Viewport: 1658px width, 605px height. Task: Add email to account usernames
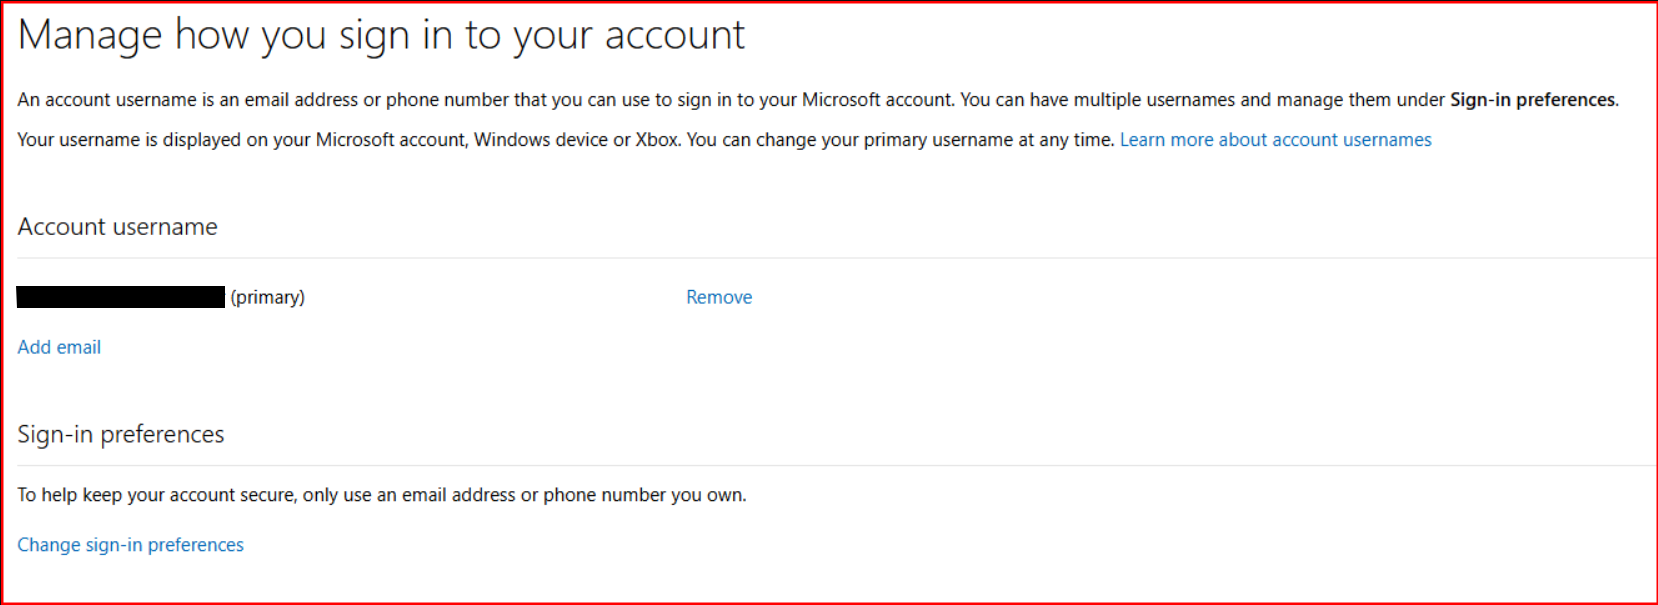(59, 347)
